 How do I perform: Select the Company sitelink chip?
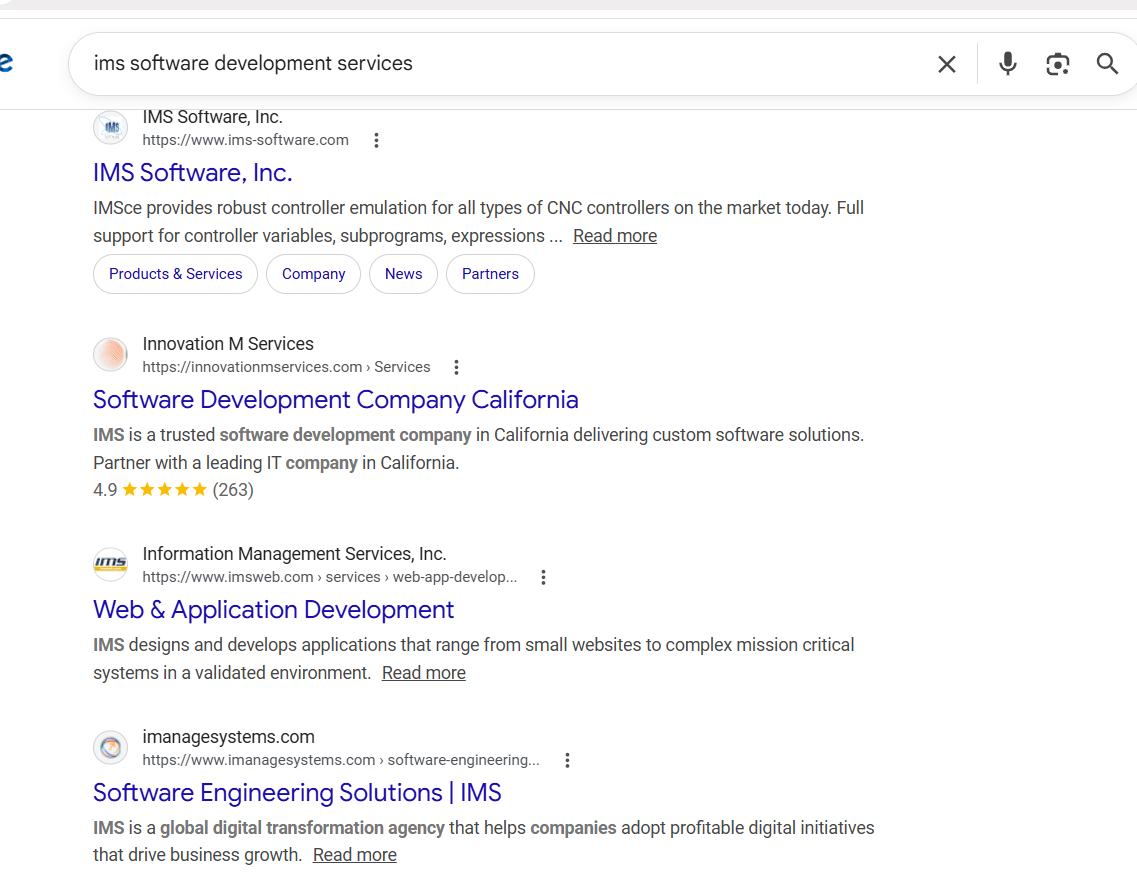coord(313,274)
